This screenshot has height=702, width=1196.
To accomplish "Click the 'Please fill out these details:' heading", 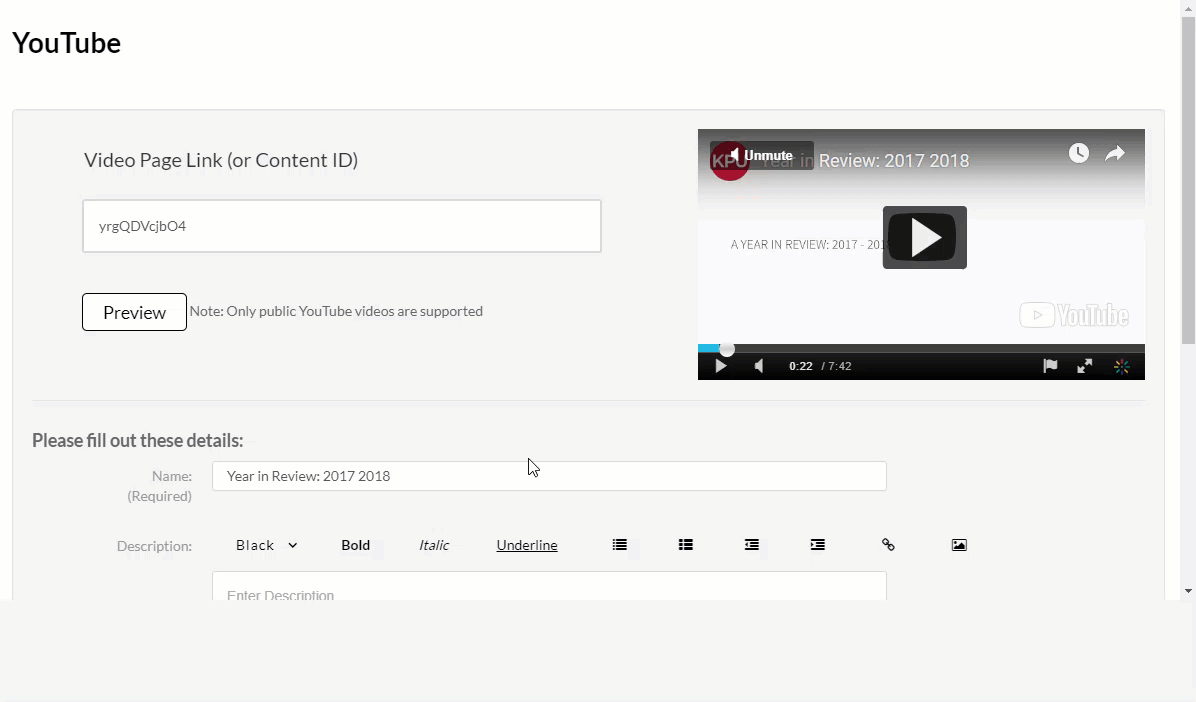I will pos(137,440).
